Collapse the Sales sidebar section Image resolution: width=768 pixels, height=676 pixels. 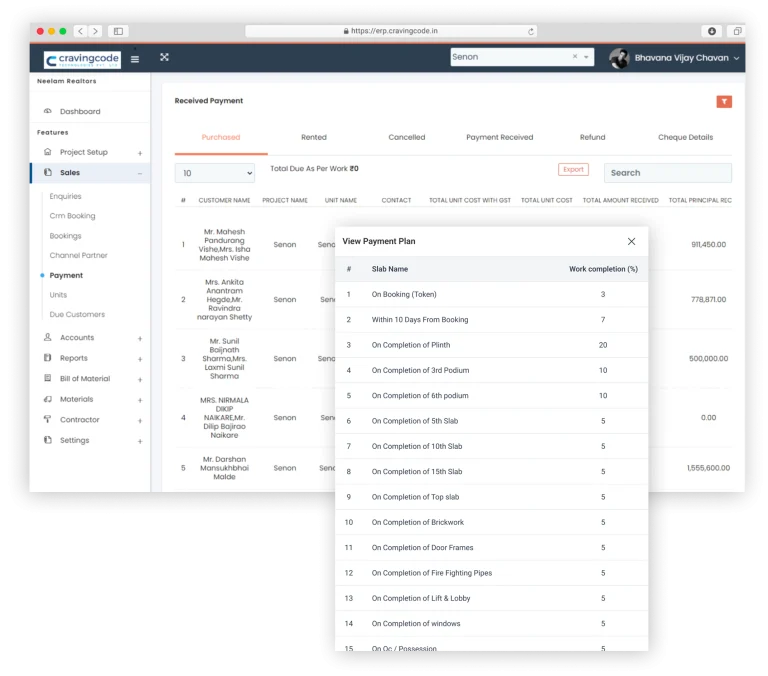tap(139, 173)
